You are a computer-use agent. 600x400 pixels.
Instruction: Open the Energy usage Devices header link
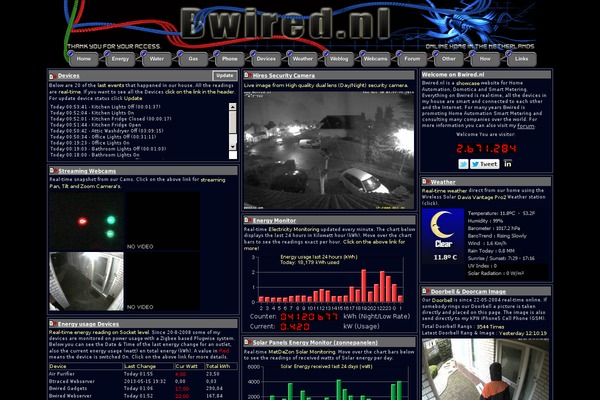(89, 324)
